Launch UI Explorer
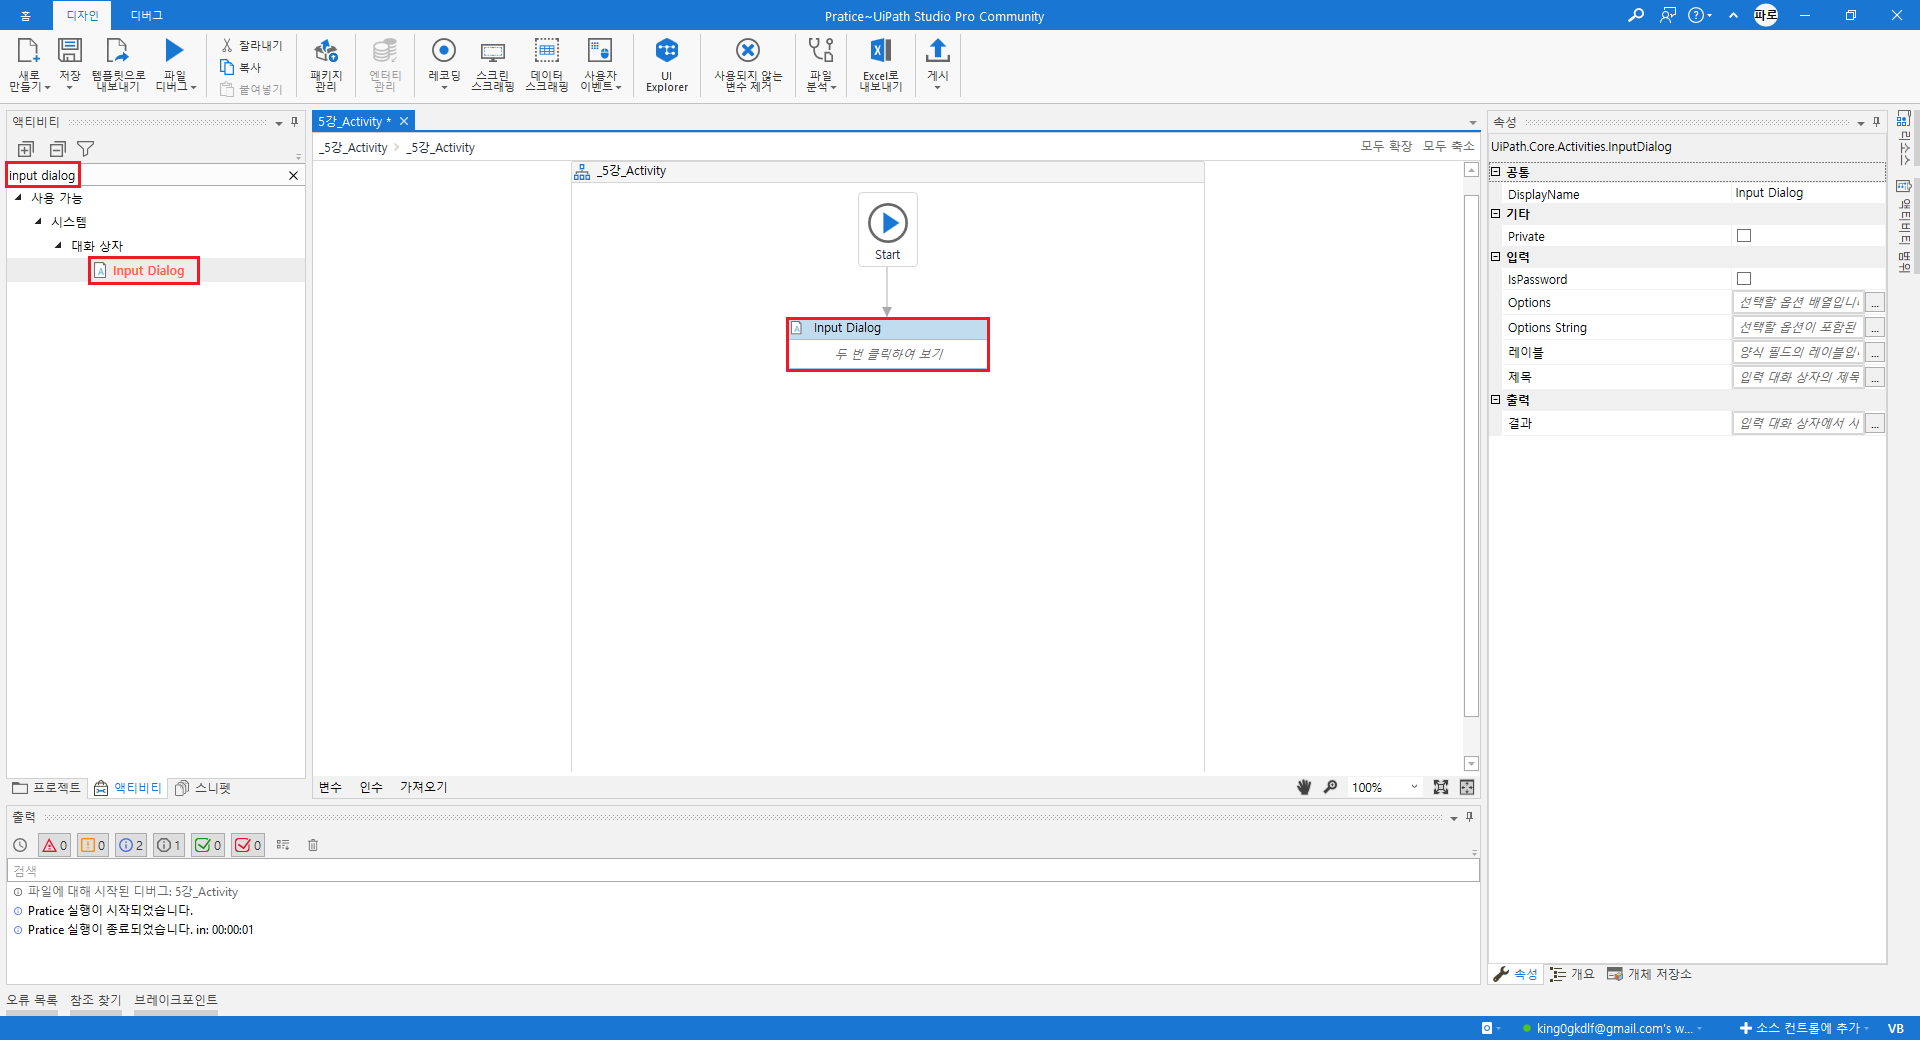 point(667,65)
